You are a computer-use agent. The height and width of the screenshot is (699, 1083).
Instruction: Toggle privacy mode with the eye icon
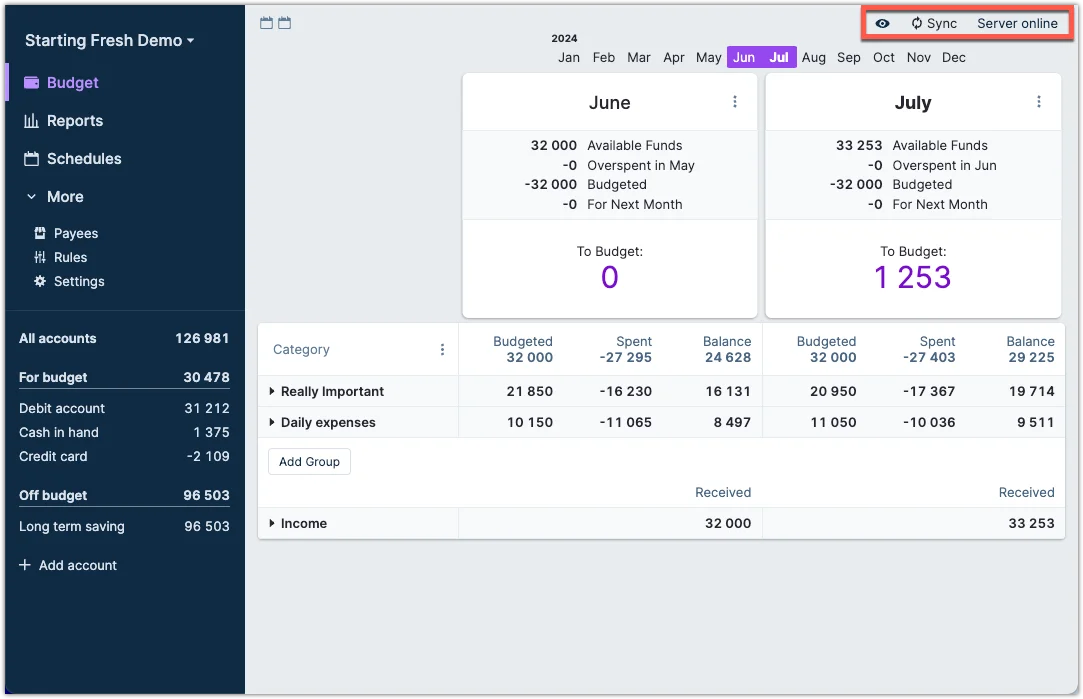883,22
